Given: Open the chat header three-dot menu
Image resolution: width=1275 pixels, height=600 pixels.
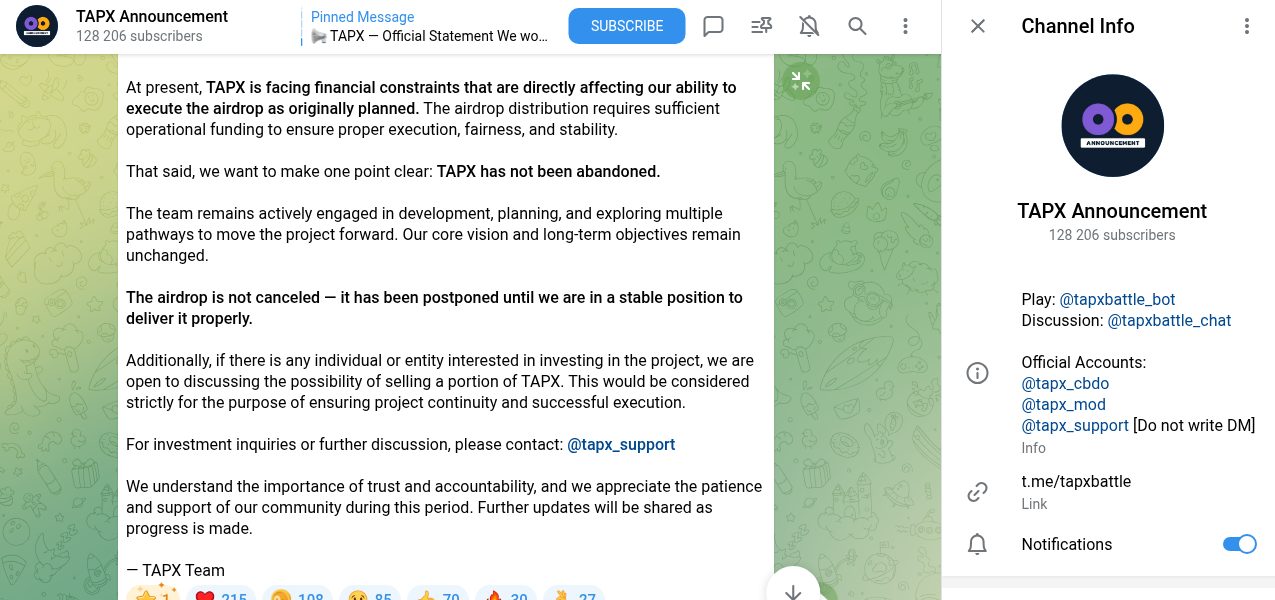Looking at the screenshot, I should (905, 26).
